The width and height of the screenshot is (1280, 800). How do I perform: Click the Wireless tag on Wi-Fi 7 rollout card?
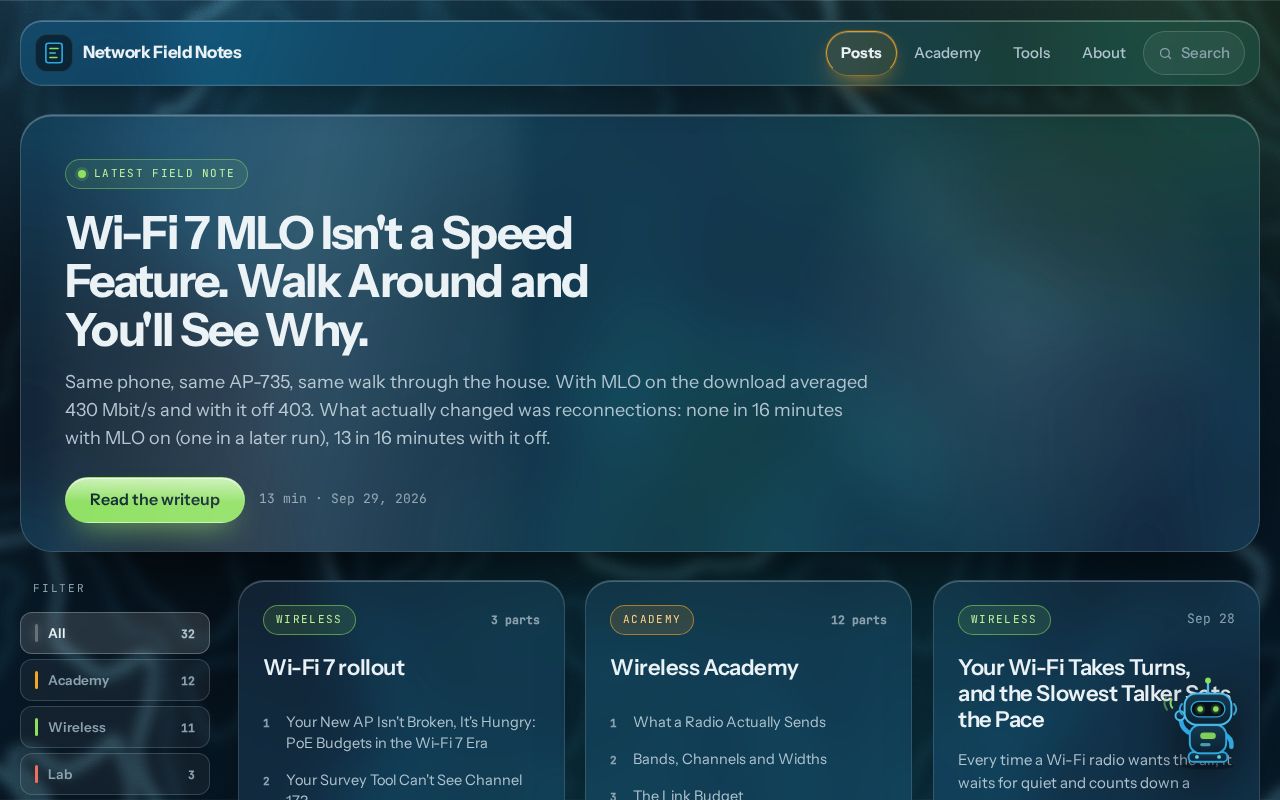coord(309,619)
